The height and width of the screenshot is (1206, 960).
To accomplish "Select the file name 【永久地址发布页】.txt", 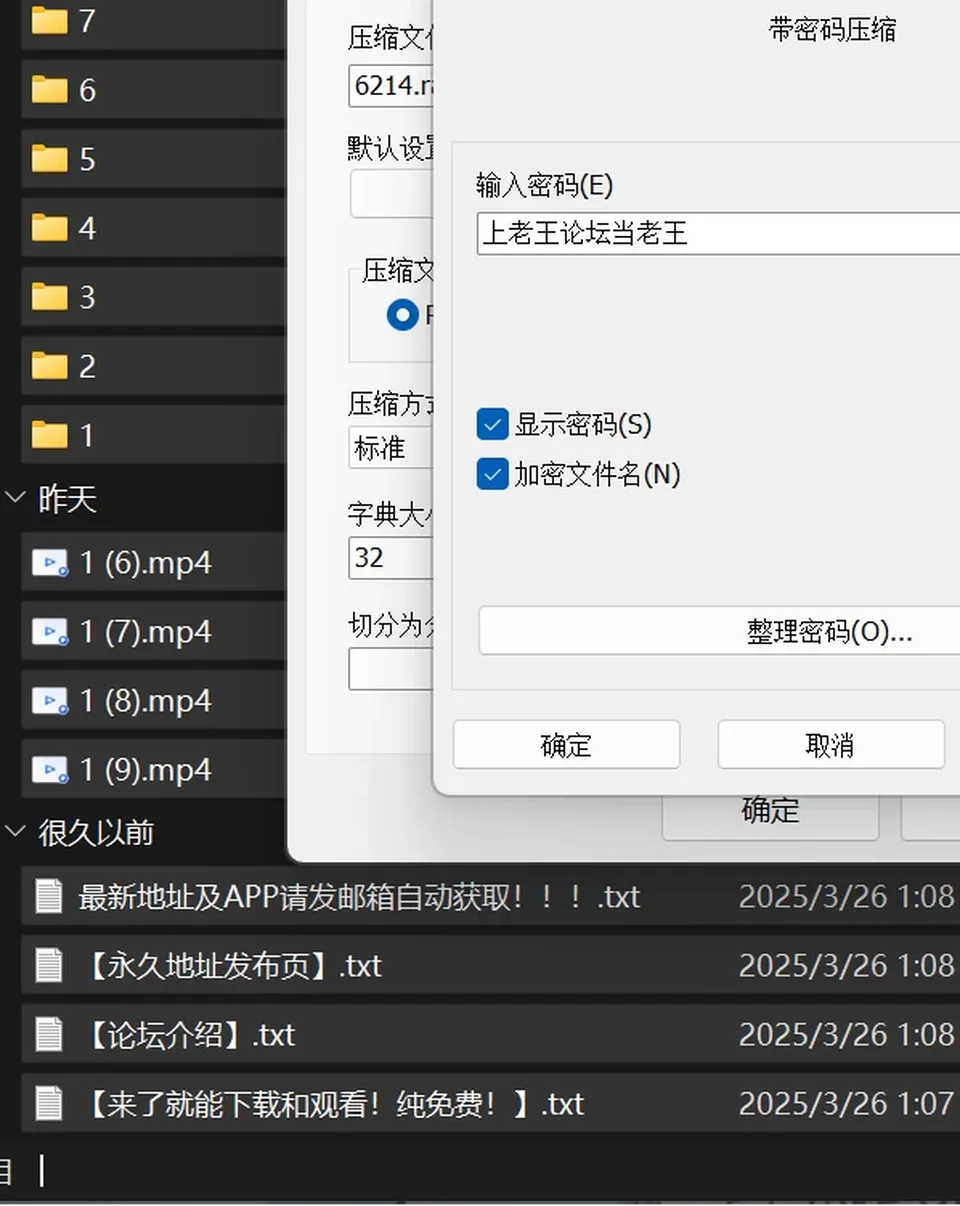I will 230,966.
